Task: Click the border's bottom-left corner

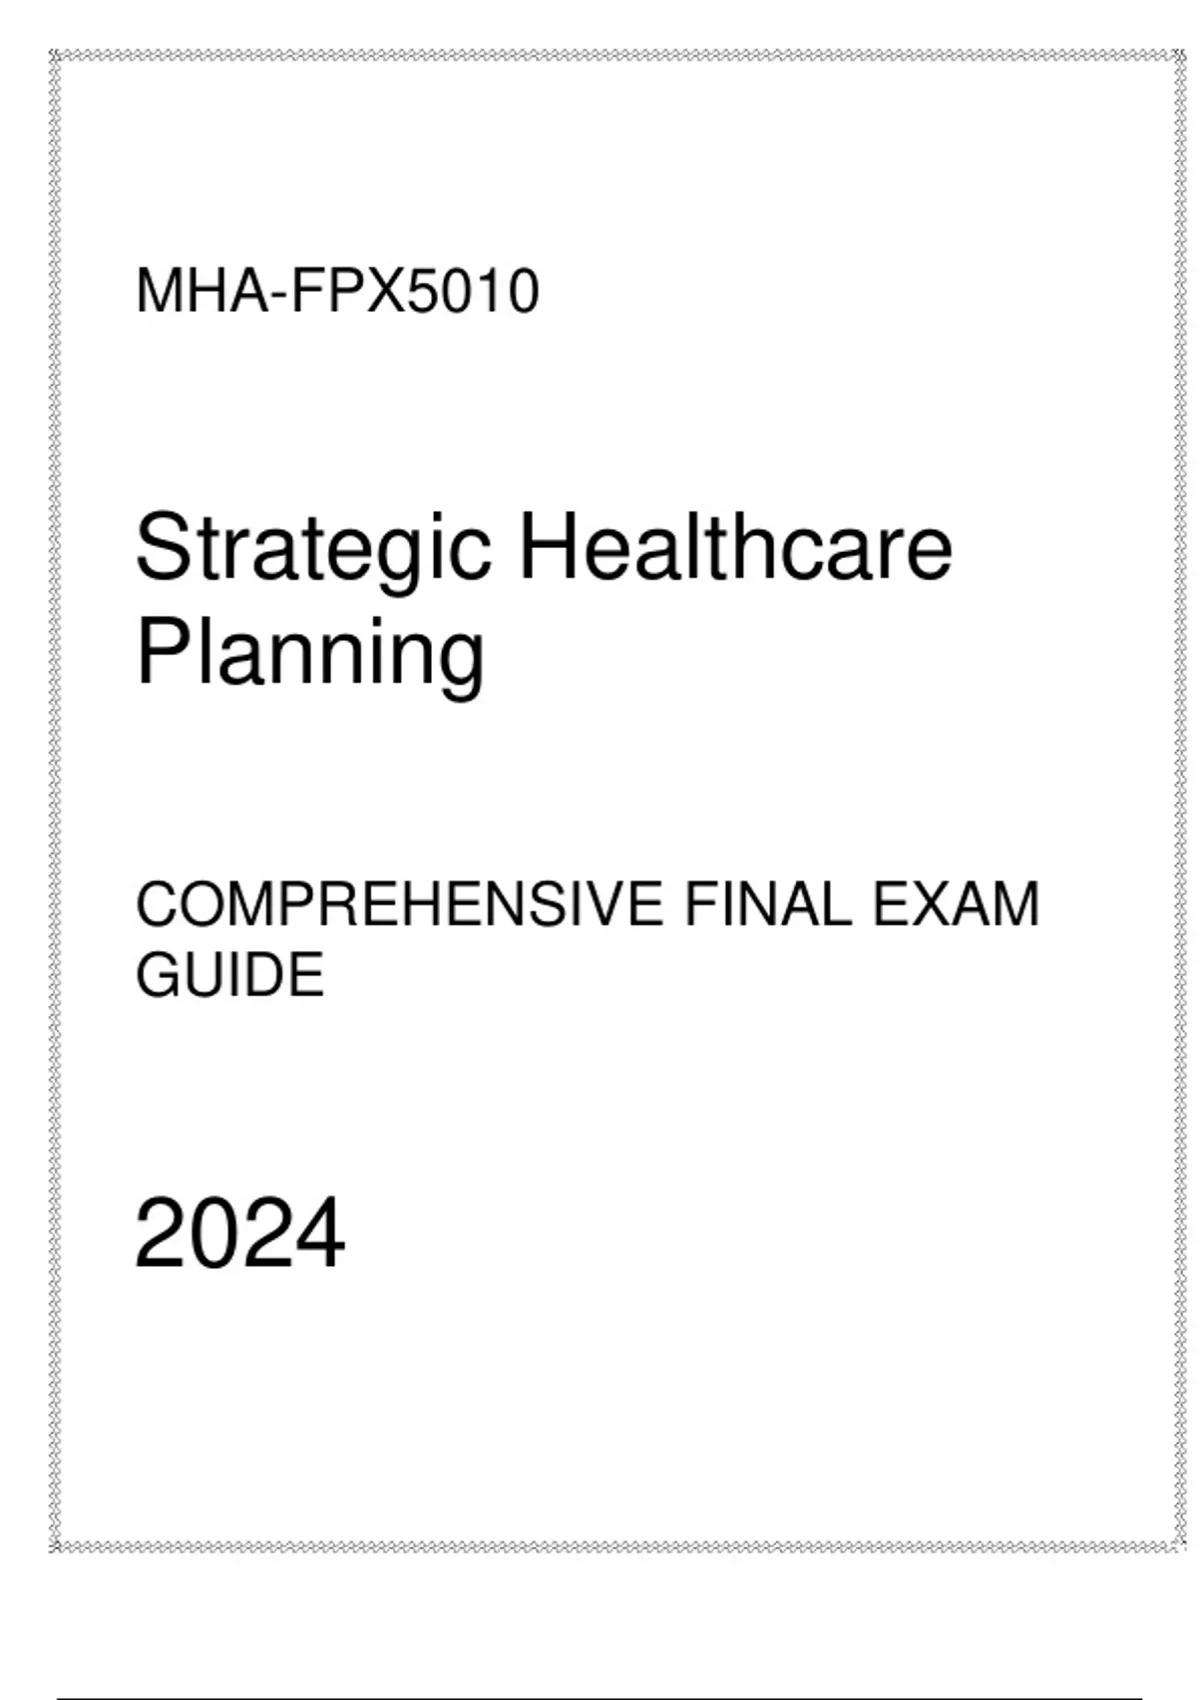Action: (x=56, y=1546)
